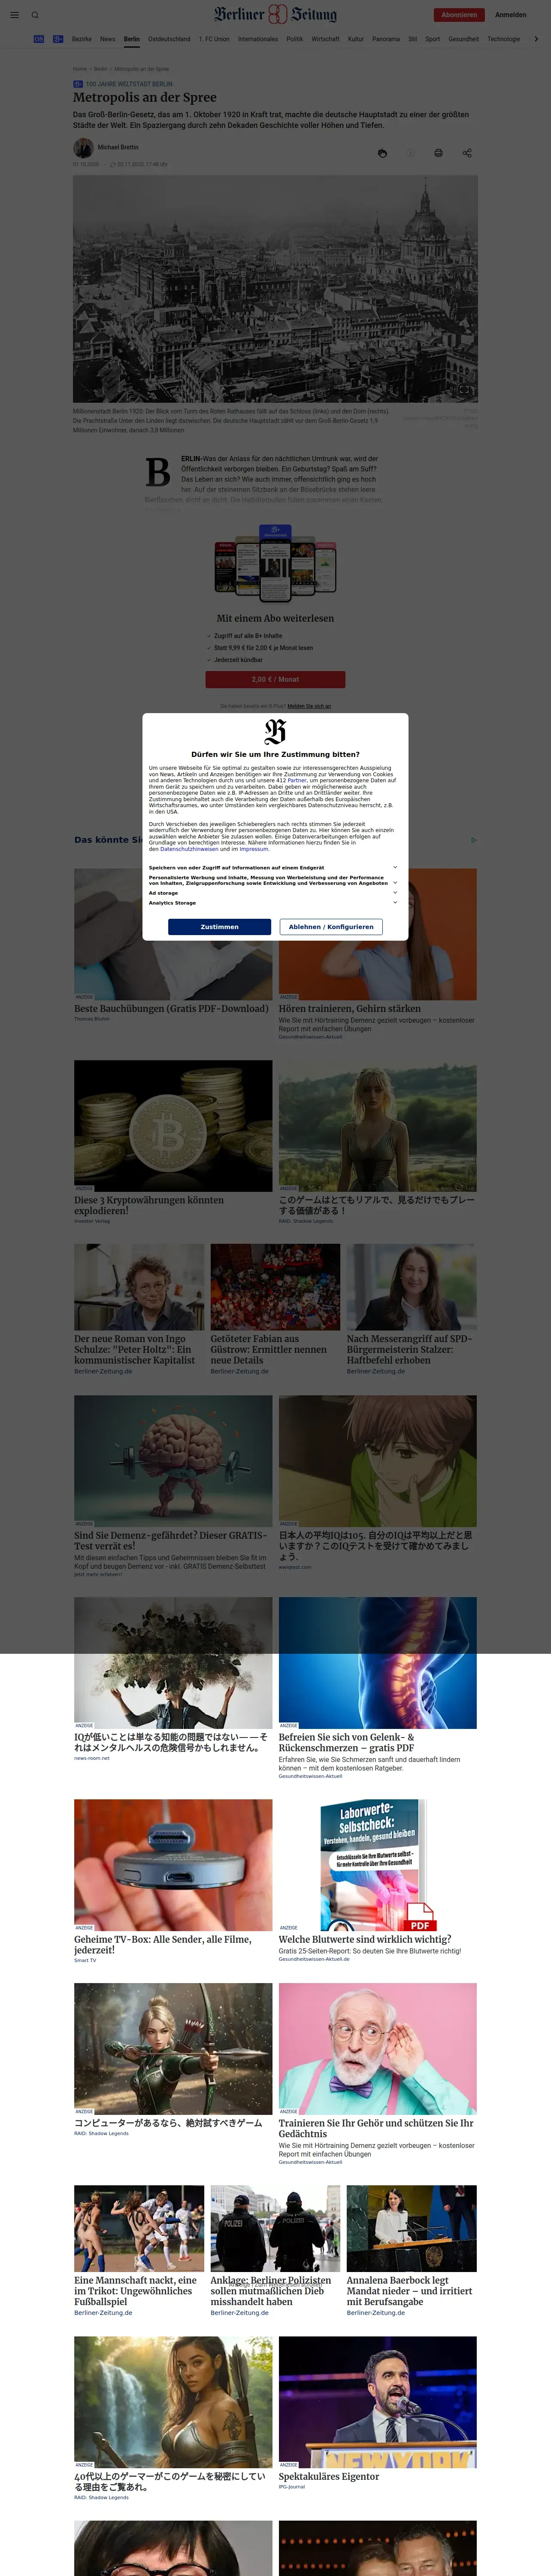Open the Wirtschaft navigation tab
551x2576 pixels.
tap(326, 39)
